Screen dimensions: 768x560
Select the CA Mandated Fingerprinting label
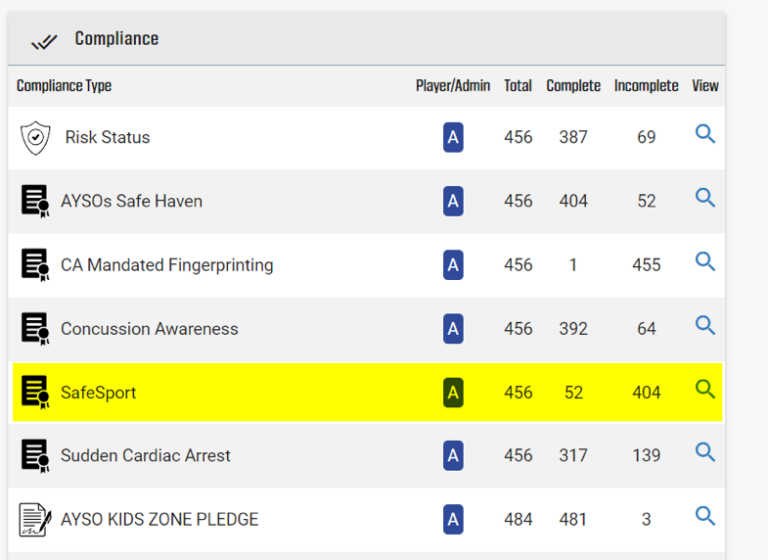pyautogui.click(x=166, y=265)
